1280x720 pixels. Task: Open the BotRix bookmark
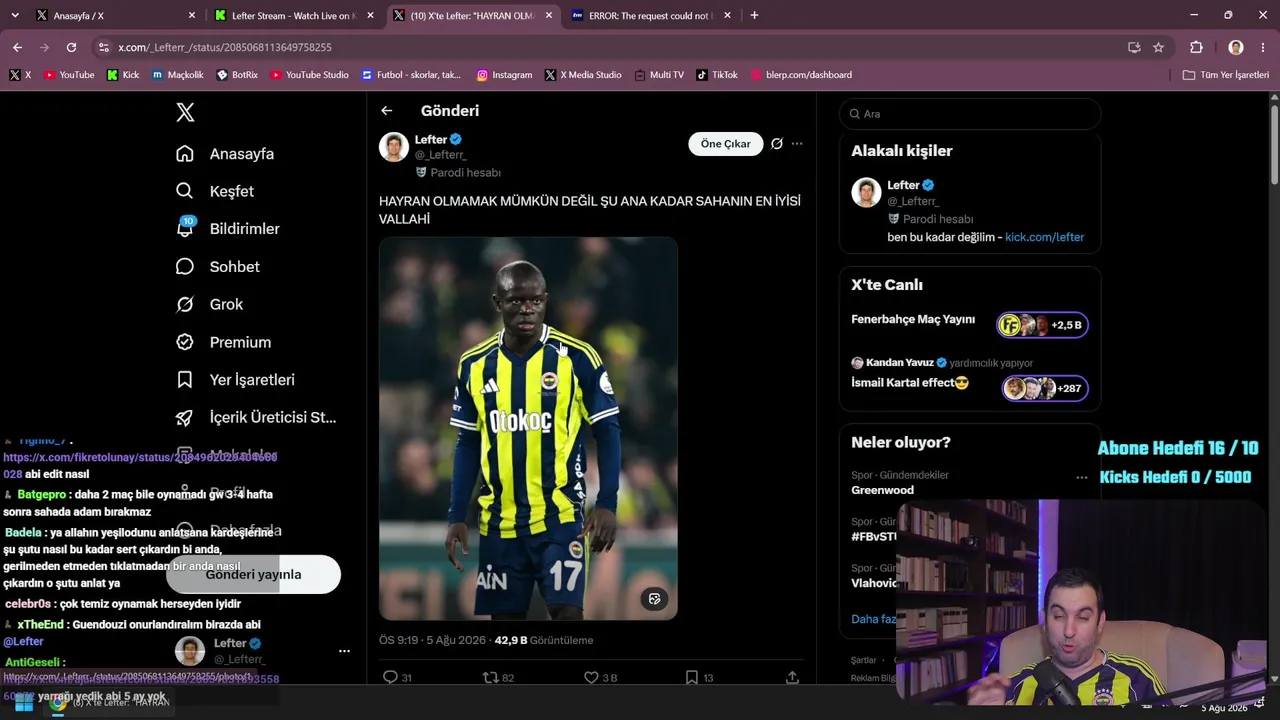point(236,75)
